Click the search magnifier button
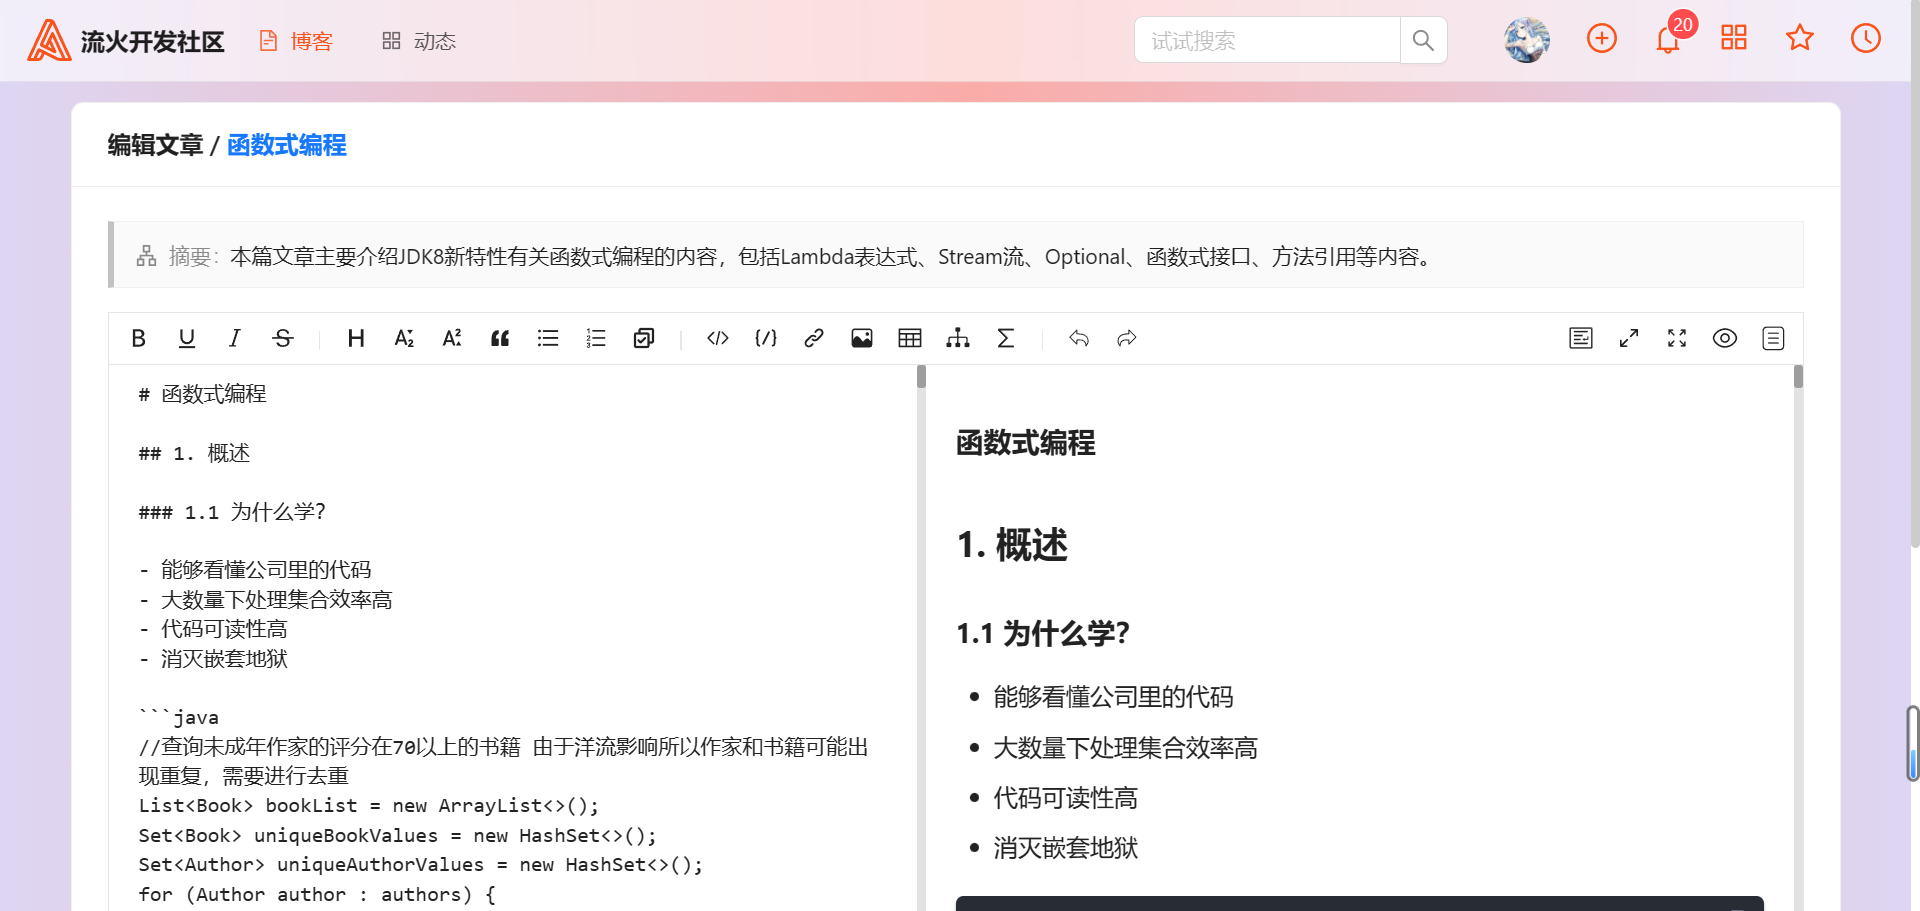Screen dimensions: 1920x911 [1423, 40]
